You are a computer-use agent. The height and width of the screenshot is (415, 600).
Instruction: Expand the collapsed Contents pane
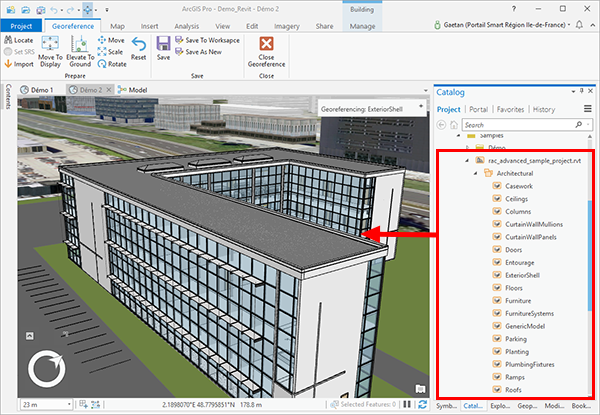pyautogui.click(x=8, y=96)
